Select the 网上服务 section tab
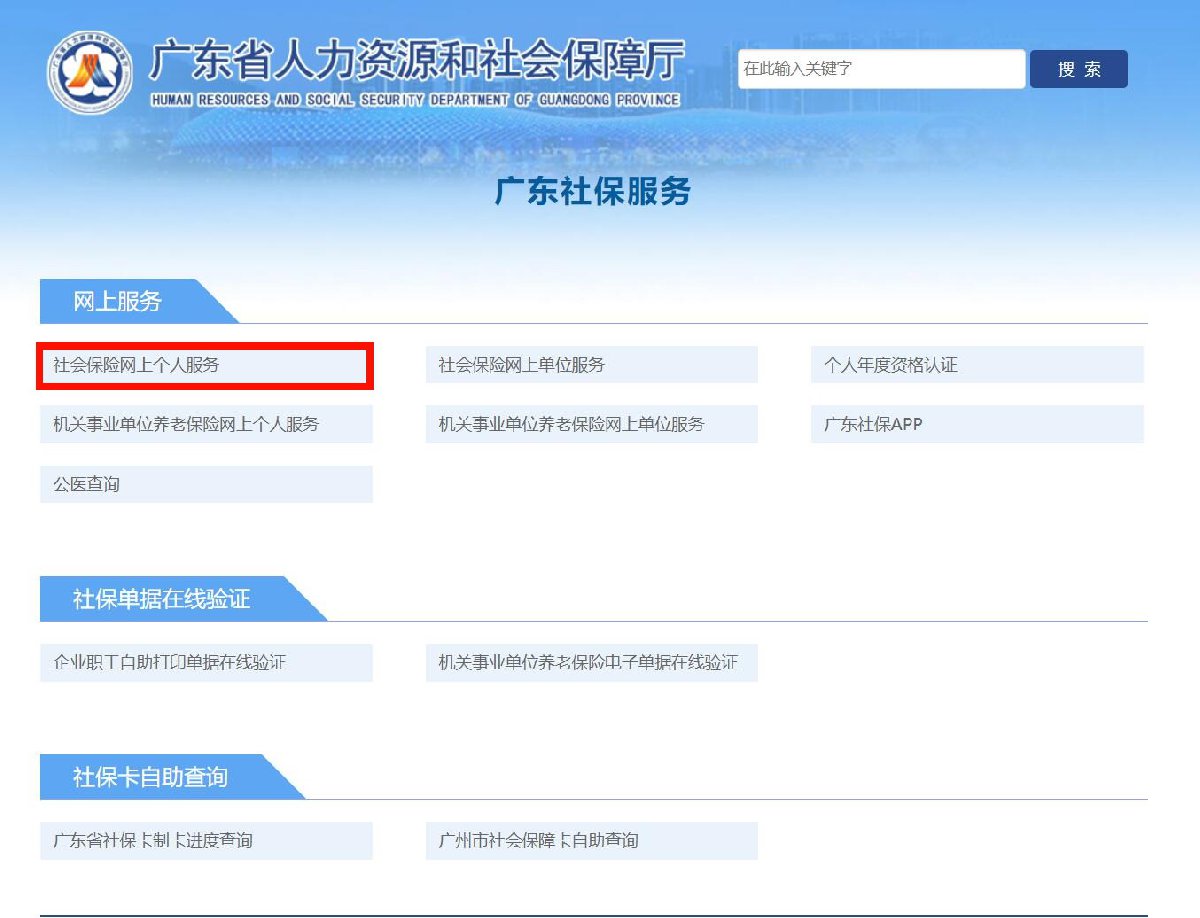1200x918 pixels. (x=120, y=301)
